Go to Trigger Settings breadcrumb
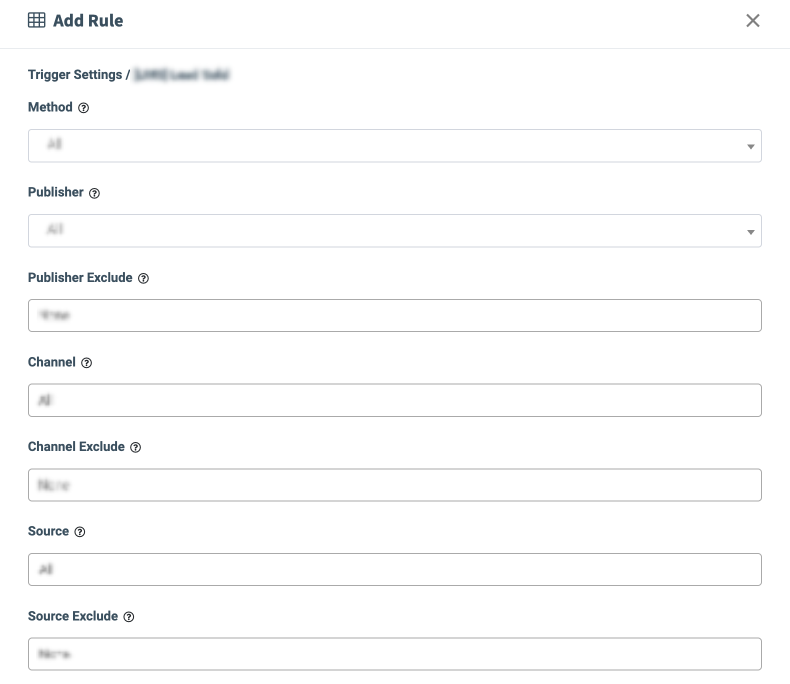790x684 pixels. [x=74, y=75]
